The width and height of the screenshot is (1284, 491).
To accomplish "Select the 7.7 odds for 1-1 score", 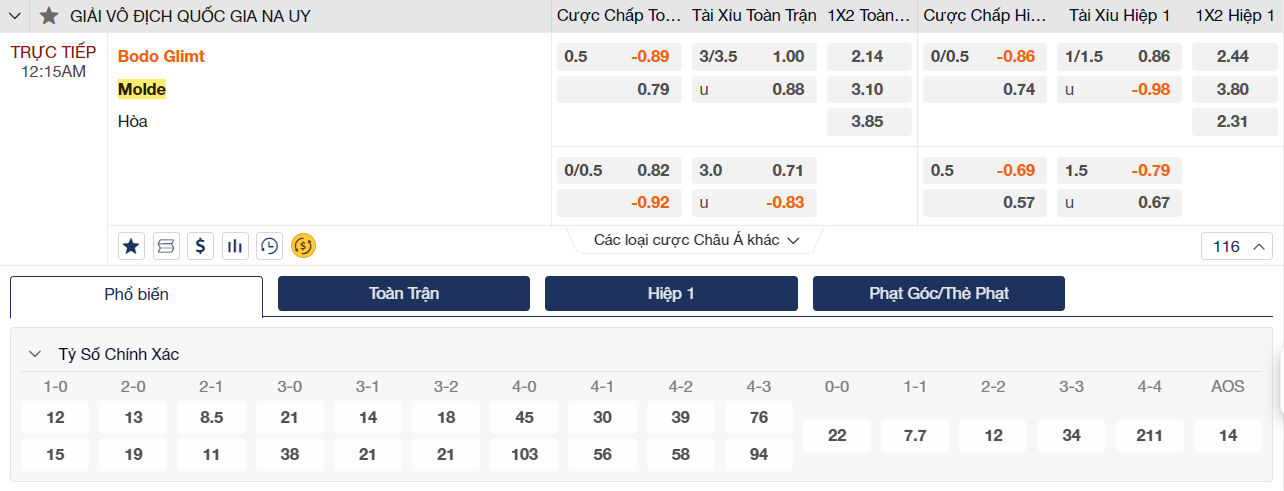I will [x=915, y=435].
